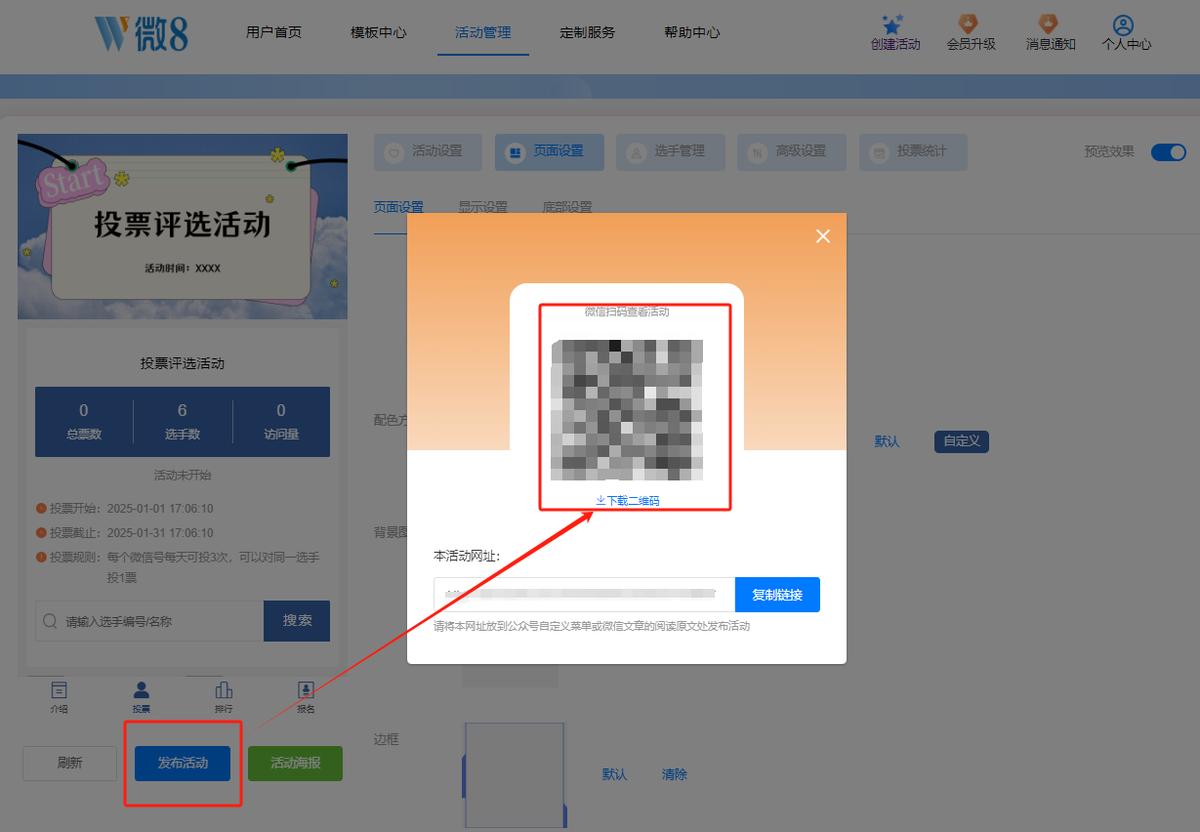The image size is (1200, 832).
Task: Close the QR code popup
Action: pos(823,236)
